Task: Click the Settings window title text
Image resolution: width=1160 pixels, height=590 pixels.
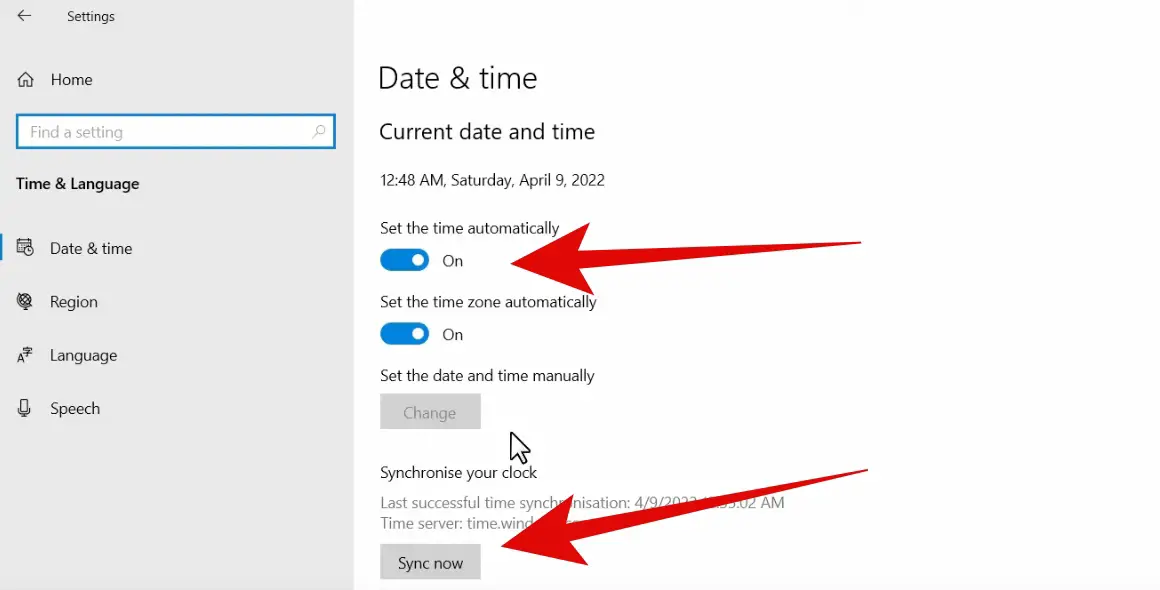Action: tap(91, 16)
